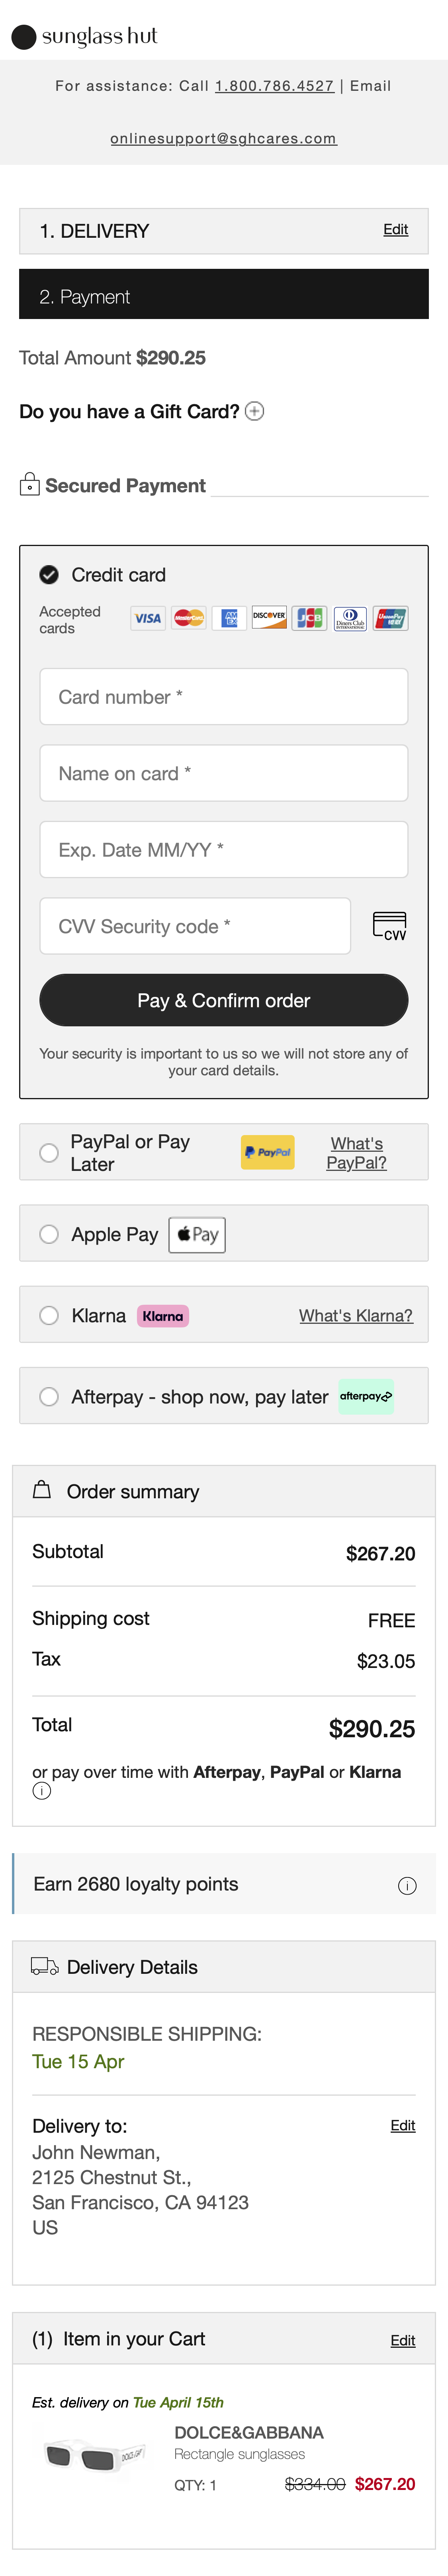Click into the Card number field
This screenshot has height=2576, width=448.
223,697
